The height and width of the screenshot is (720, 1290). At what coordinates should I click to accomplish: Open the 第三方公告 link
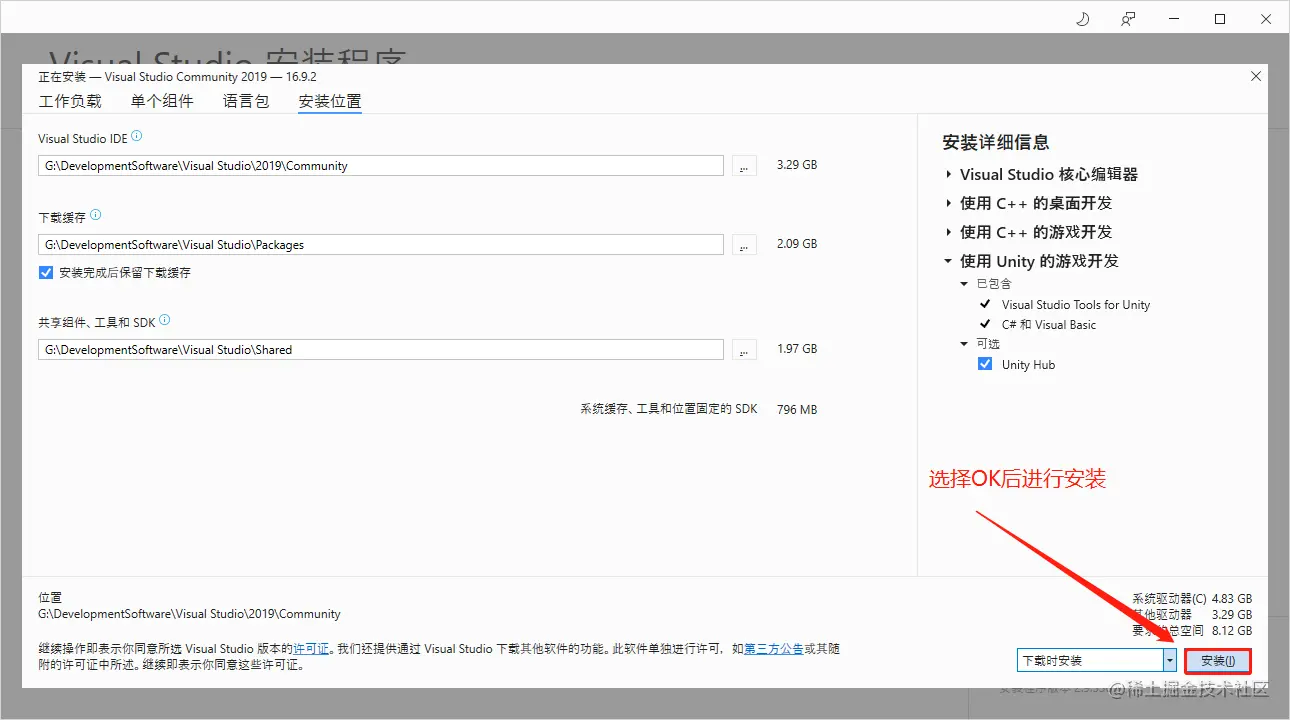(774, 649)
